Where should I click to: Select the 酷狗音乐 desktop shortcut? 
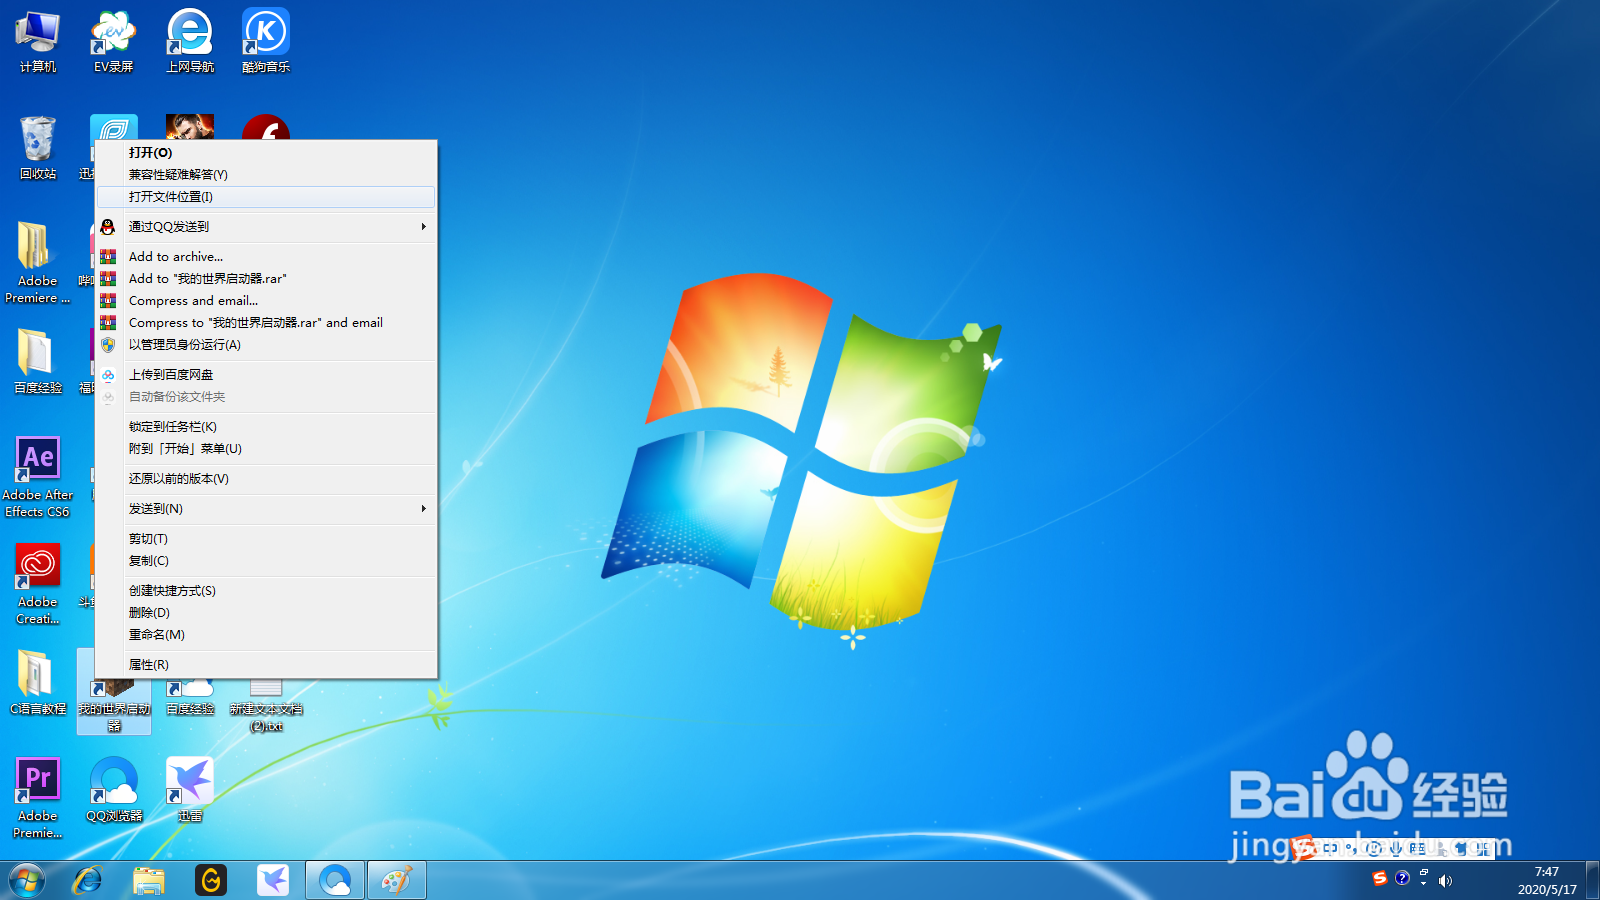(266, 41)
